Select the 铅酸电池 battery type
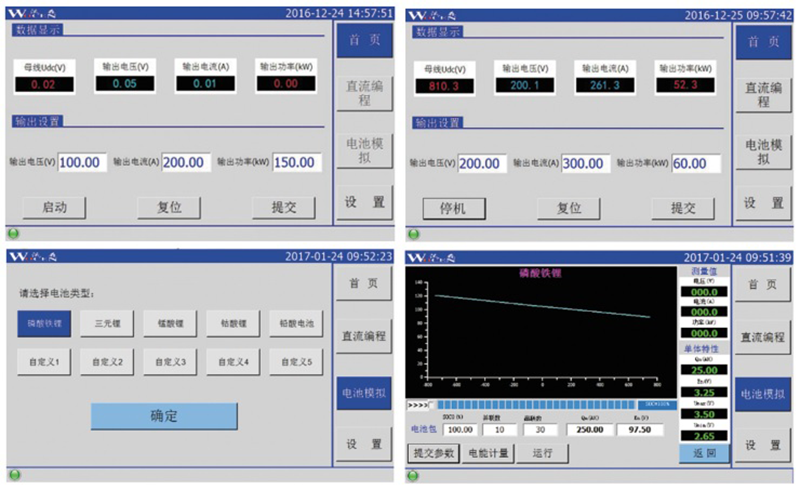This screenshot has height=490, width=800. 296,324
